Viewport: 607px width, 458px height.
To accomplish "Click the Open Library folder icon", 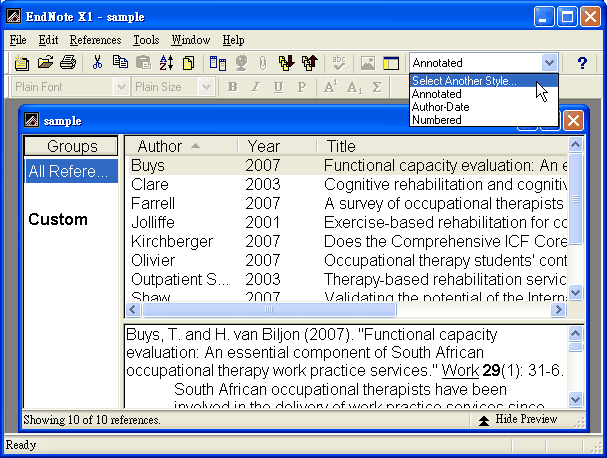I will [x=45, y=62].
